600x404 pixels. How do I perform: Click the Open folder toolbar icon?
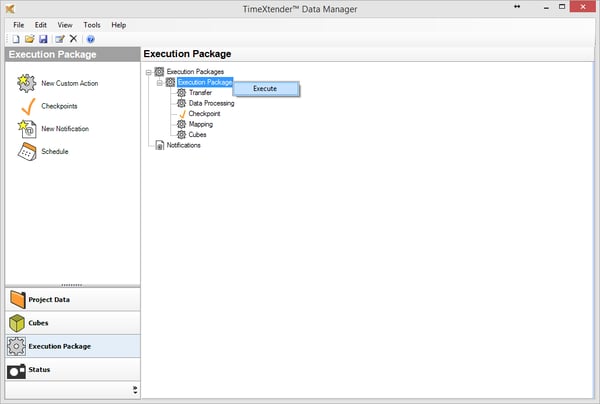29,39
